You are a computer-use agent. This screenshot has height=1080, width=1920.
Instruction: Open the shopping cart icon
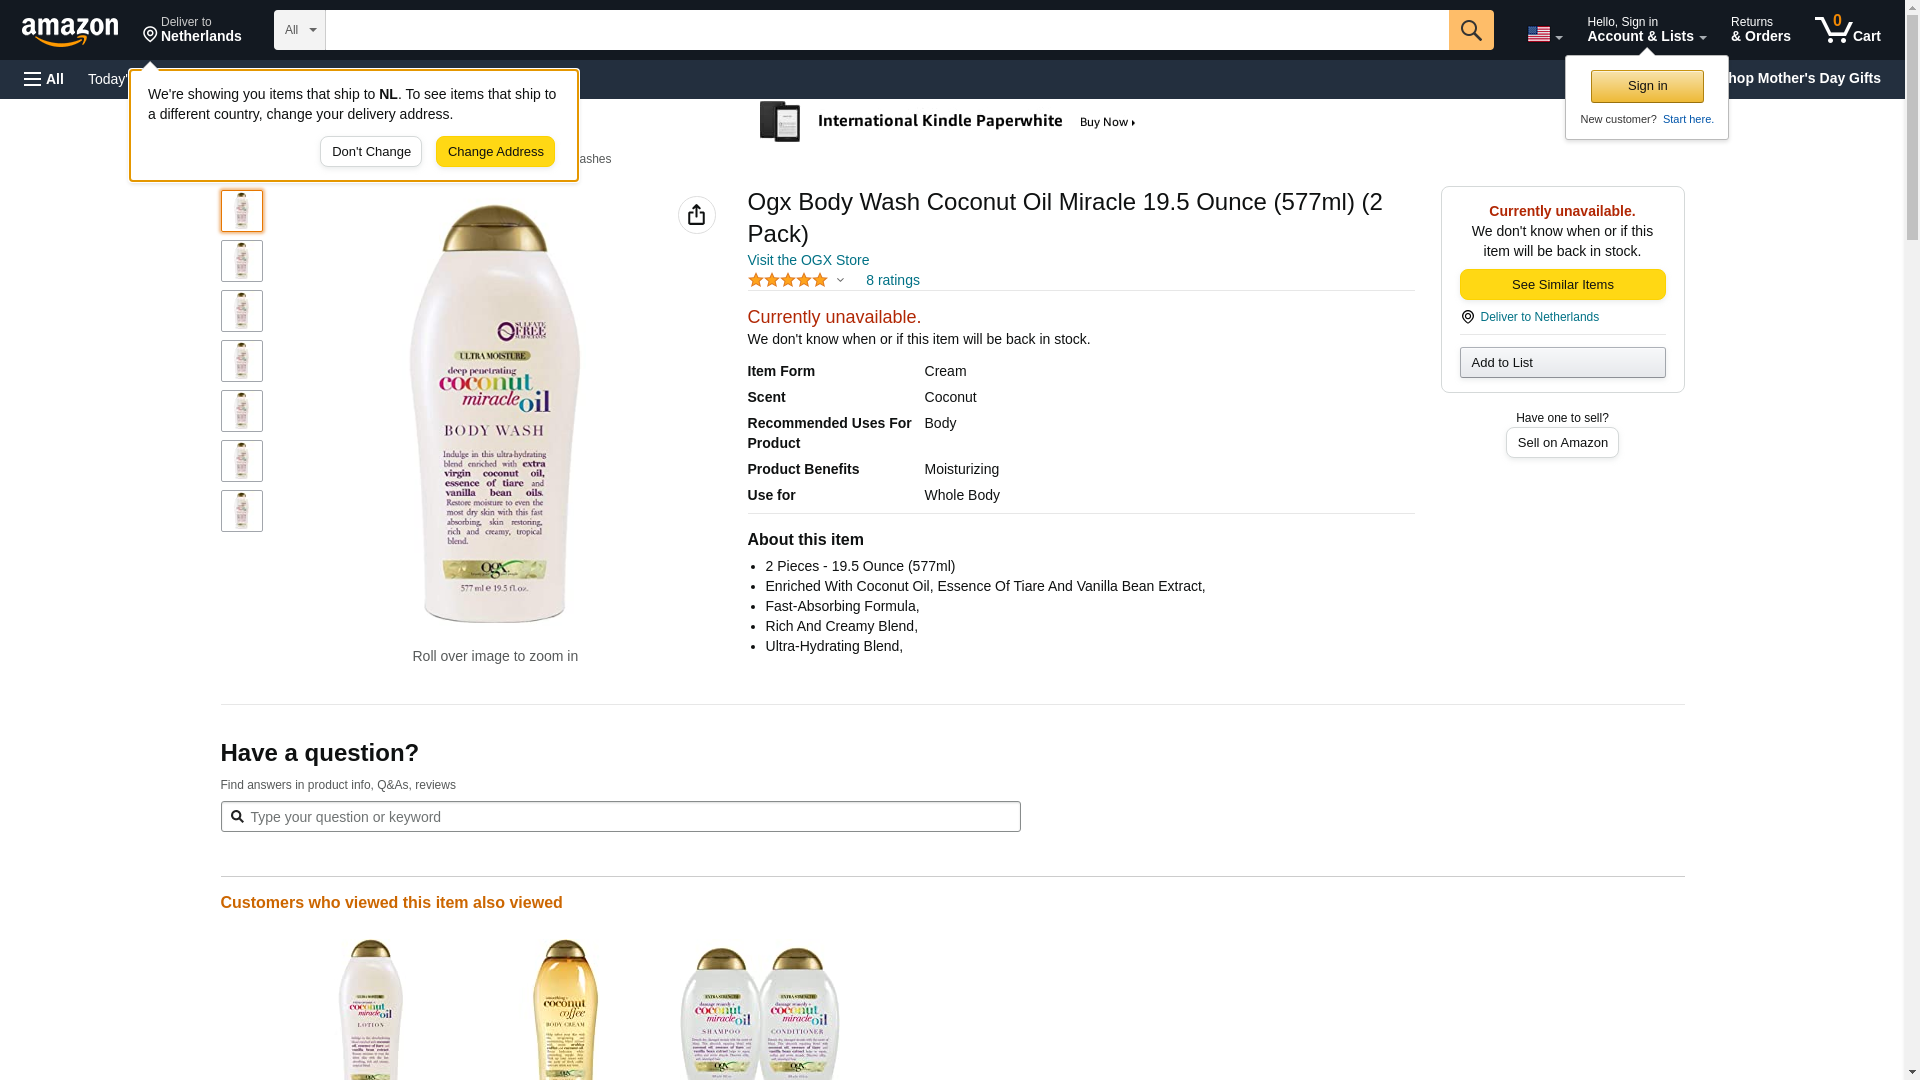(x=1847, y=30)
